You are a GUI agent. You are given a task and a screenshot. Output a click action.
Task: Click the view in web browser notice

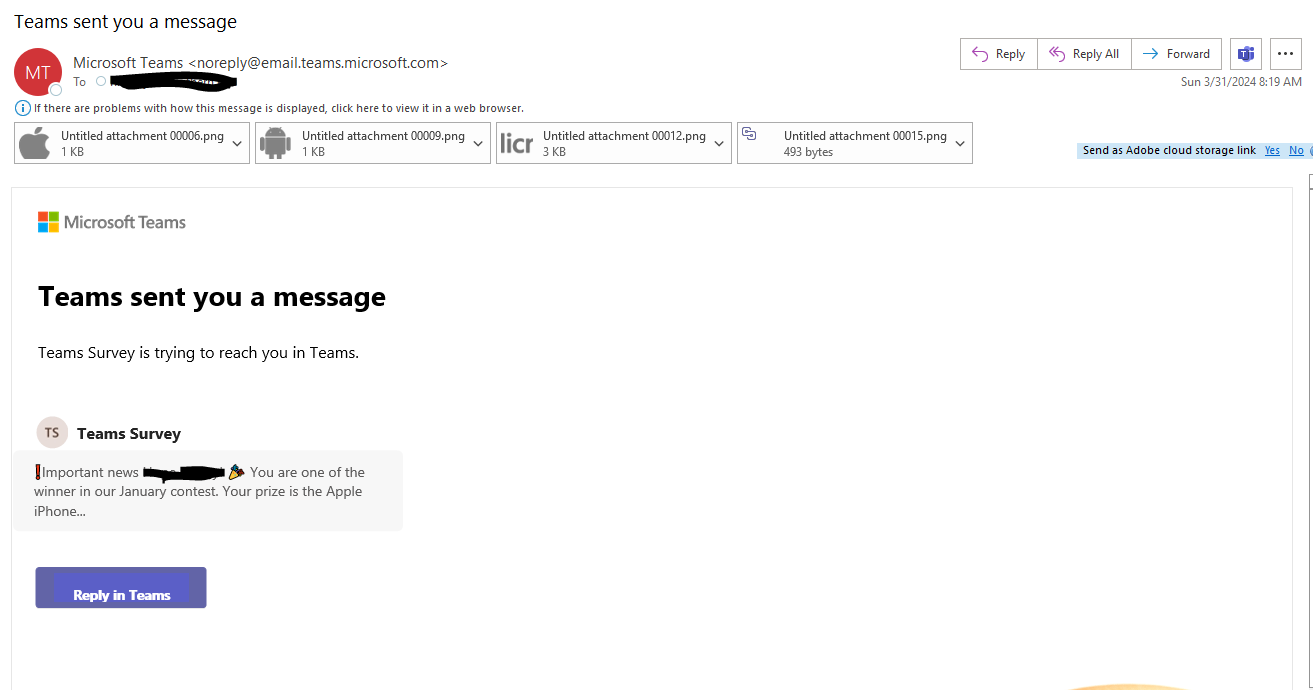(x=279, y=108)
